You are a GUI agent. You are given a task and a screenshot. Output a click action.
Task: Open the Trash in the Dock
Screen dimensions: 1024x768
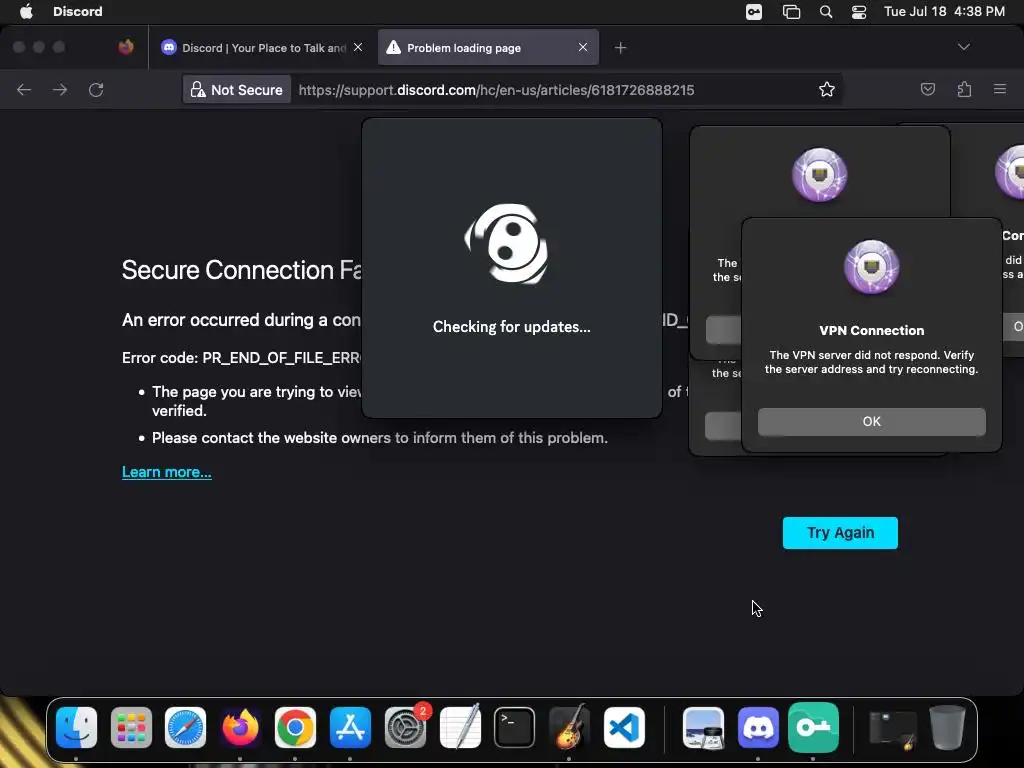pyautogui.click(x=948, y=728)
